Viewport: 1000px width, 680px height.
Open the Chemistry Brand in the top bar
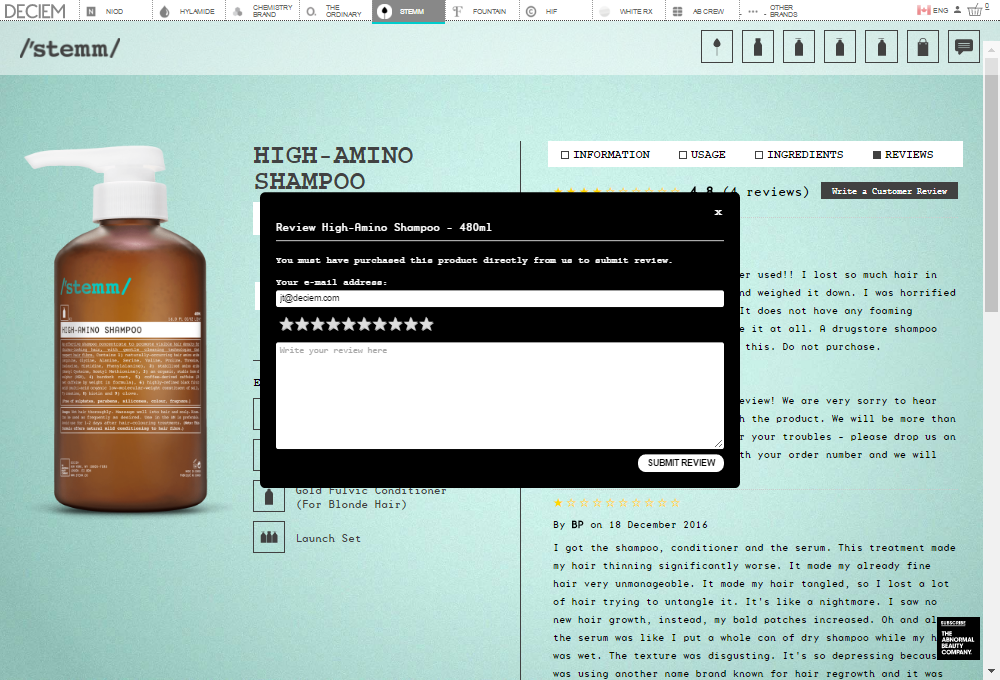tap(263, 11)
